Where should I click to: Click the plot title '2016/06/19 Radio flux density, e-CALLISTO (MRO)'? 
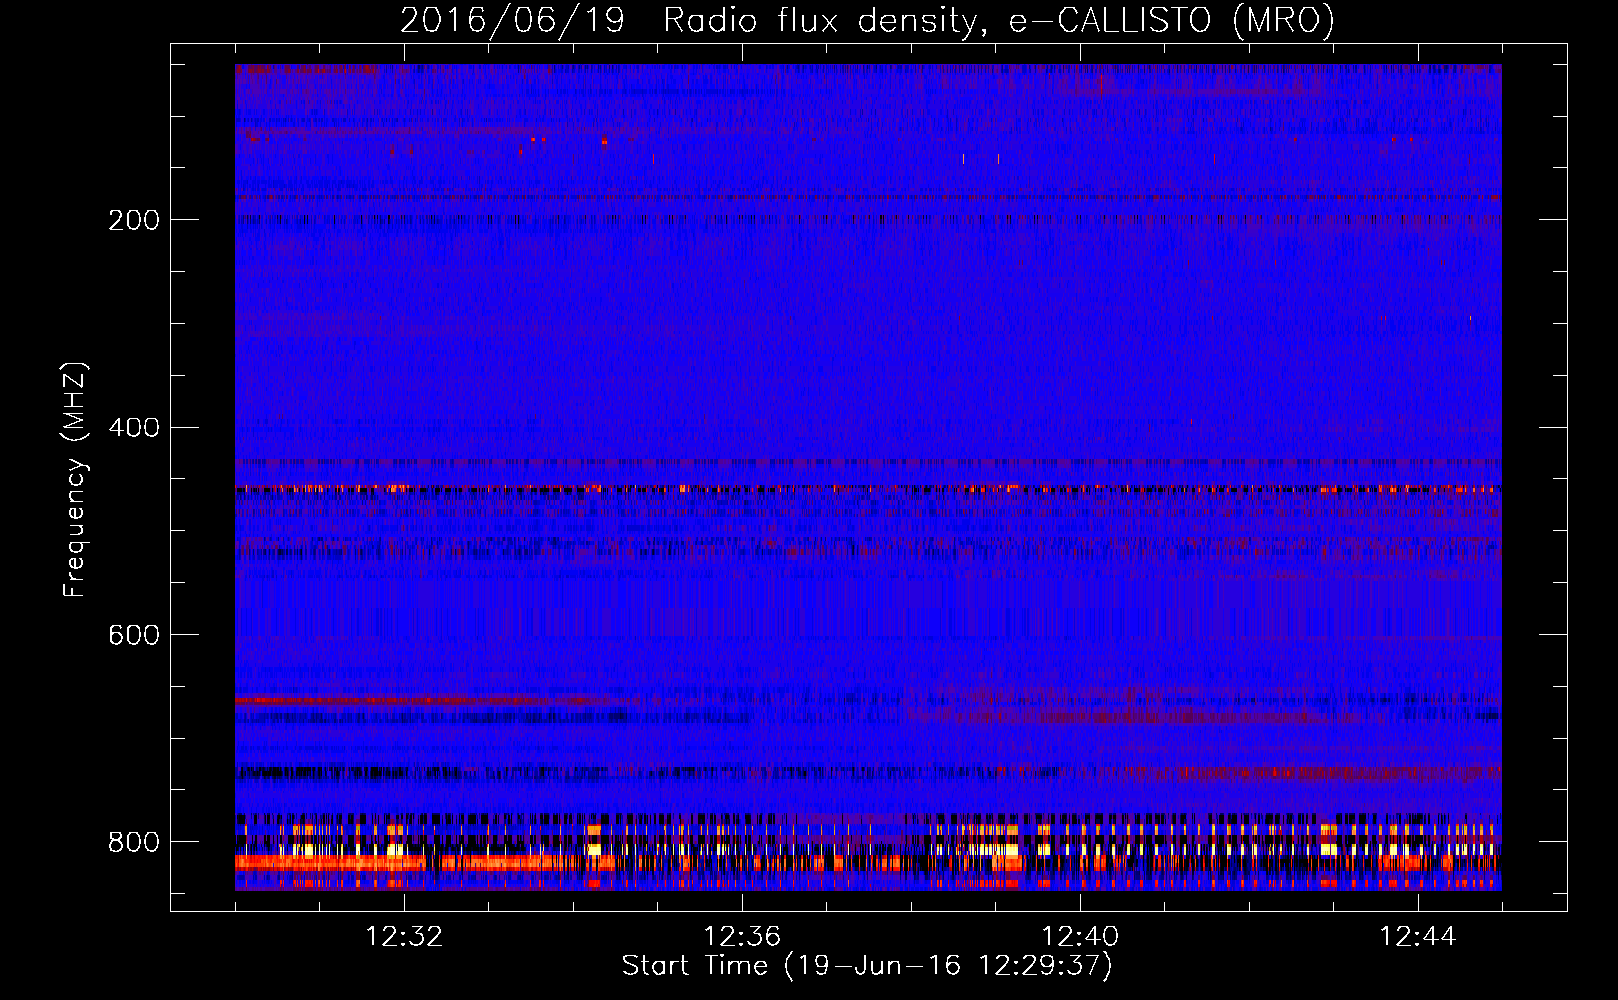tap(867, 21)
